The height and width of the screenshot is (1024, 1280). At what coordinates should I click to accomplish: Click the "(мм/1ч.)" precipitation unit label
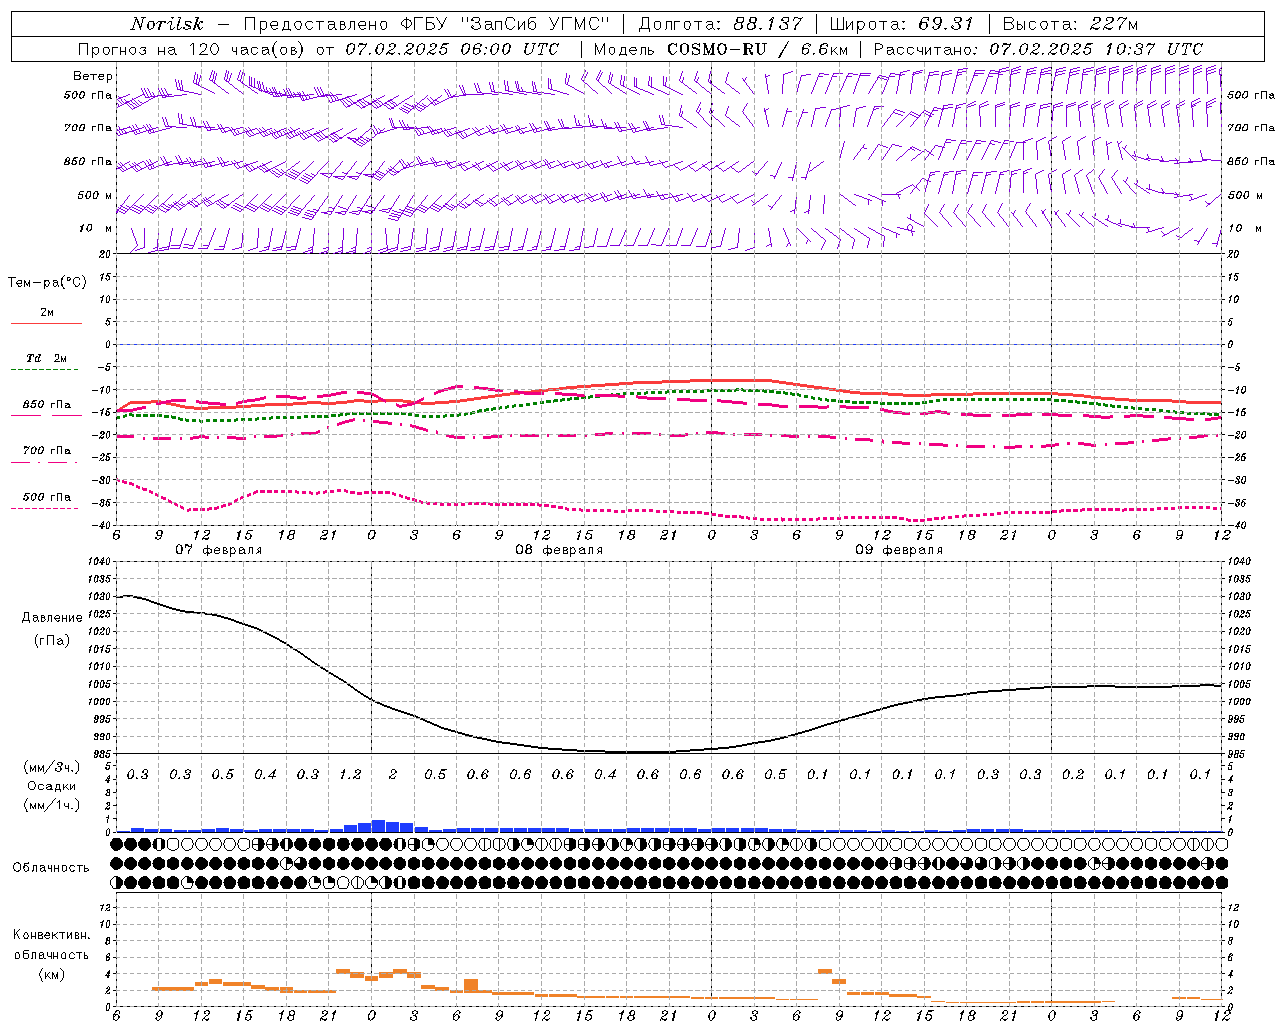tap(52, 805)
